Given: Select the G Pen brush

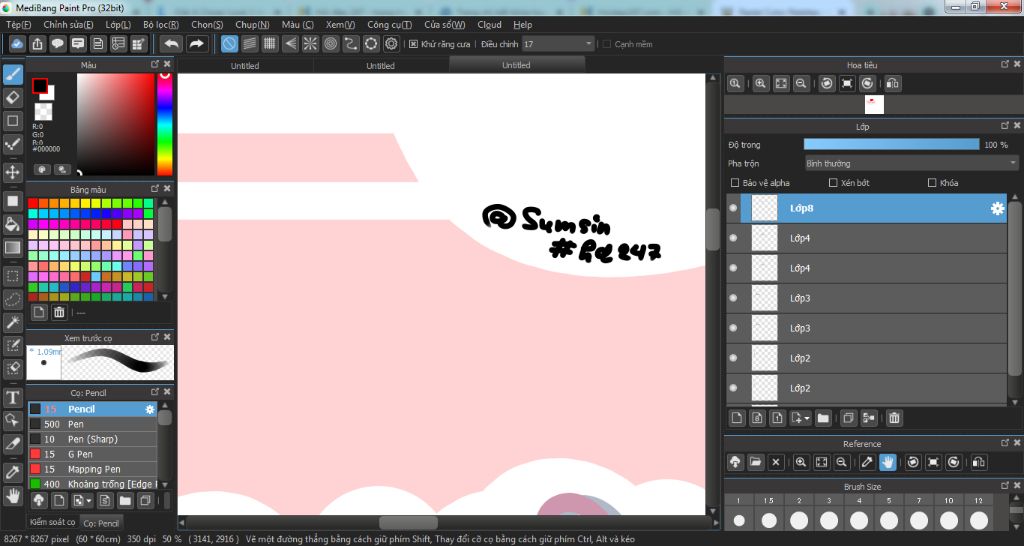Looking at the screenshot, I should (93, 454).
